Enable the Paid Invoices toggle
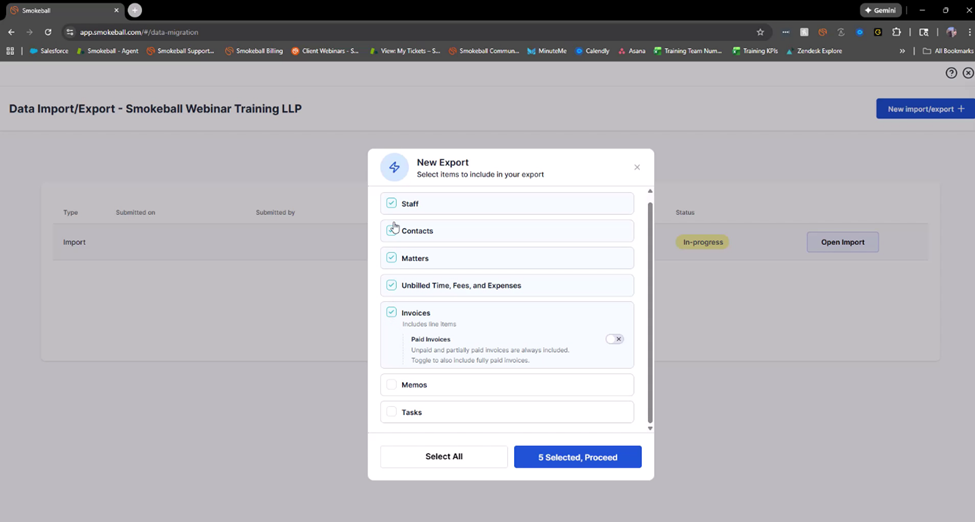975x522 pixels. pyautogui.click(x=614, y=339)
